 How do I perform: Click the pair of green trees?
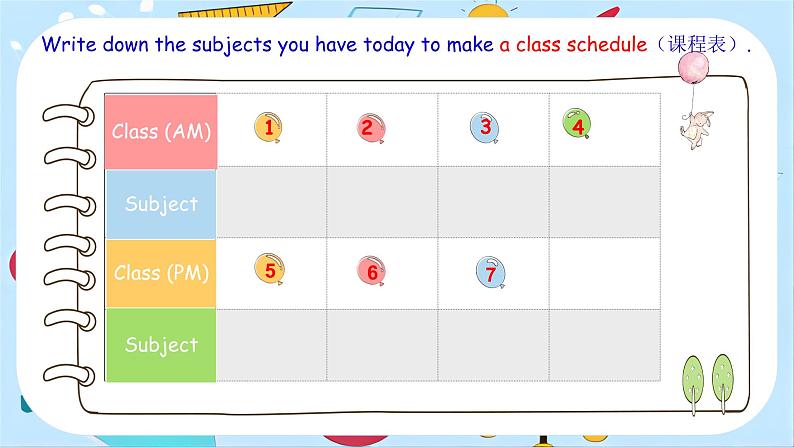708,383
